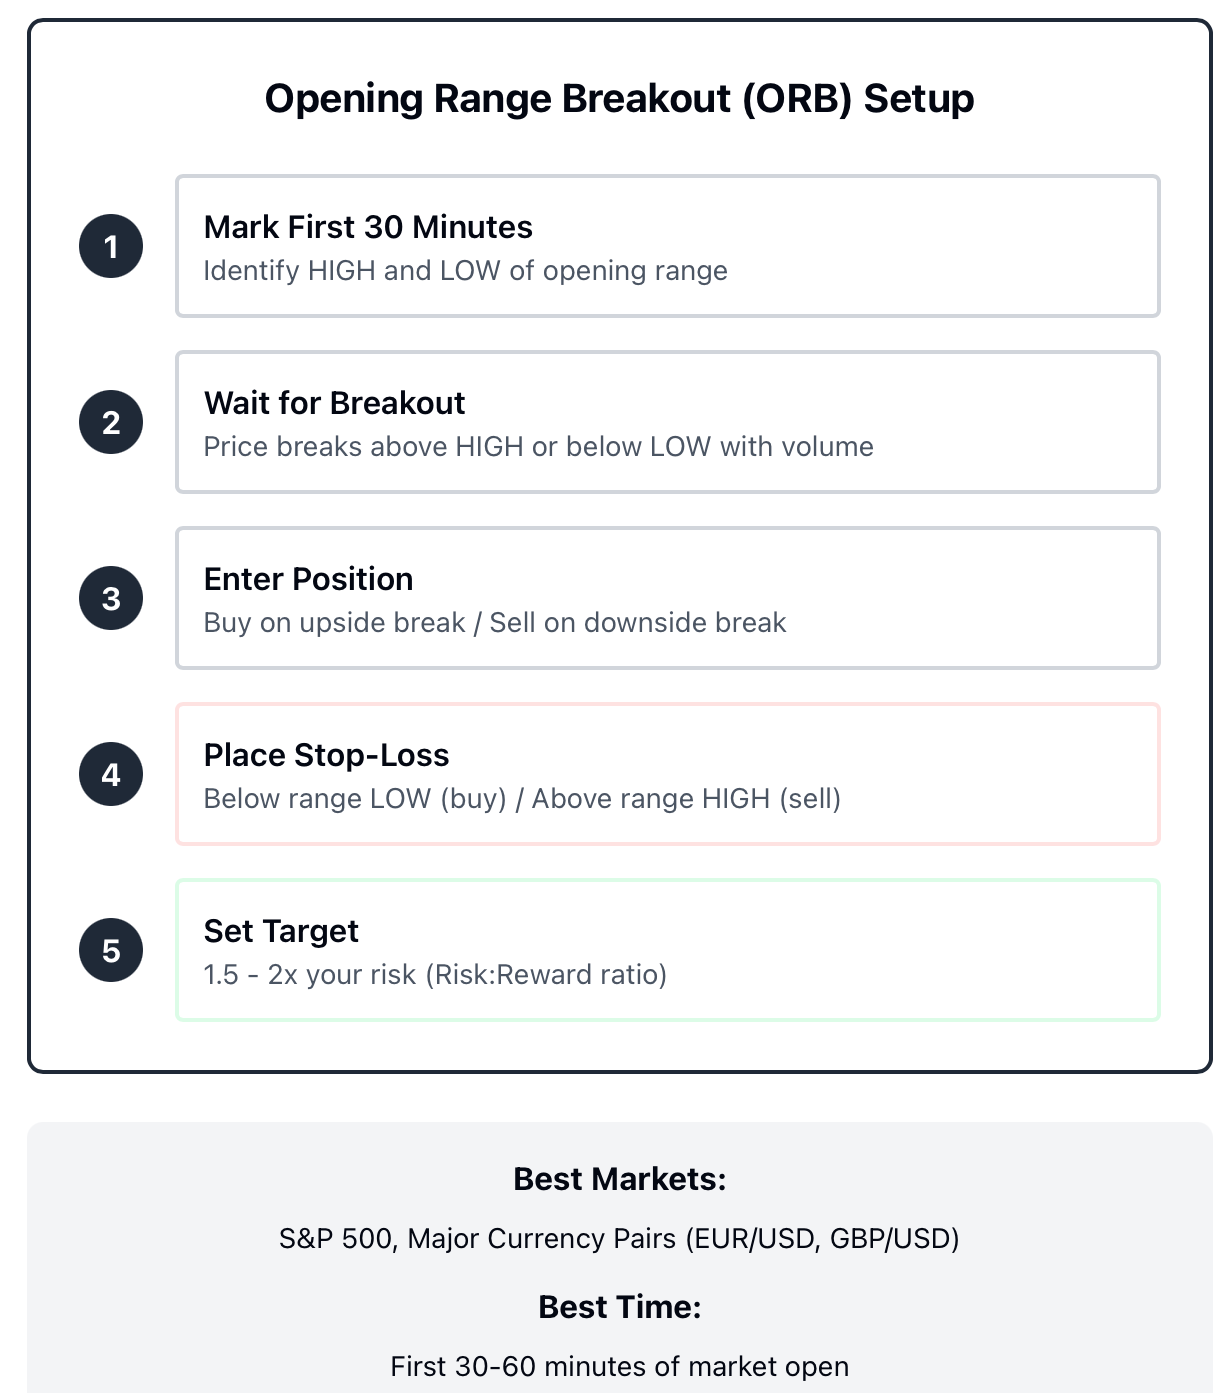Click the Below range LOW (buy) text
Image resolution: width=1223 pixels, height=1393 pixels.
(355, 799)
